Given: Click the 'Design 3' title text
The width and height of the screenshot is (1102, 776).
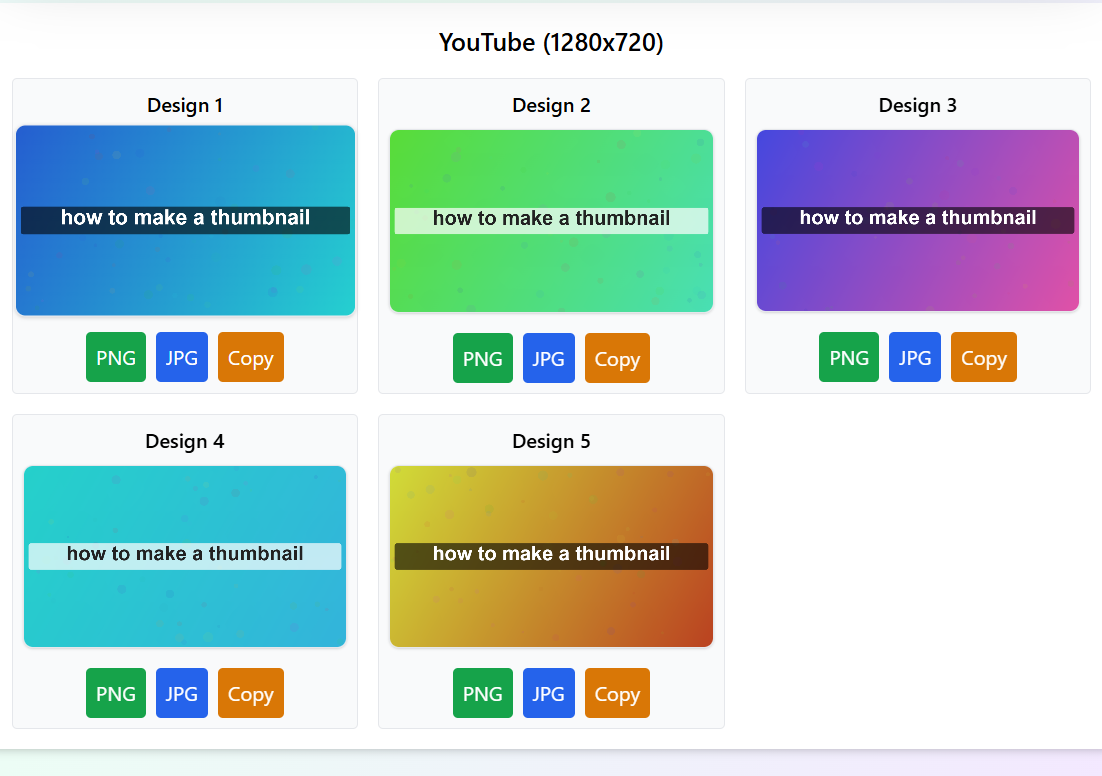Looking at the screenshot, I should coord(918,105).
